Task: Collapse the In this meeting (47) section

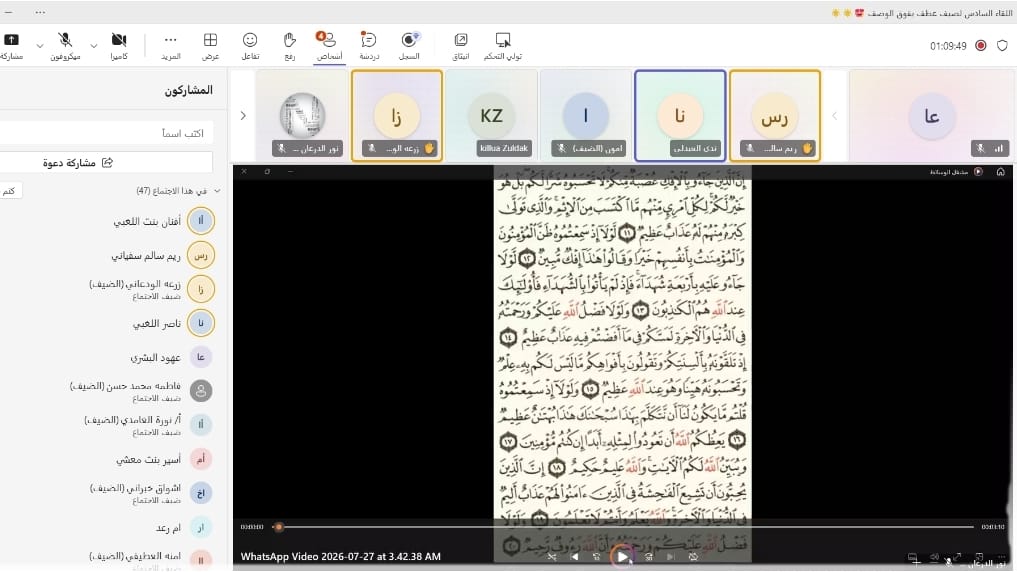Action: click(217, 191)
